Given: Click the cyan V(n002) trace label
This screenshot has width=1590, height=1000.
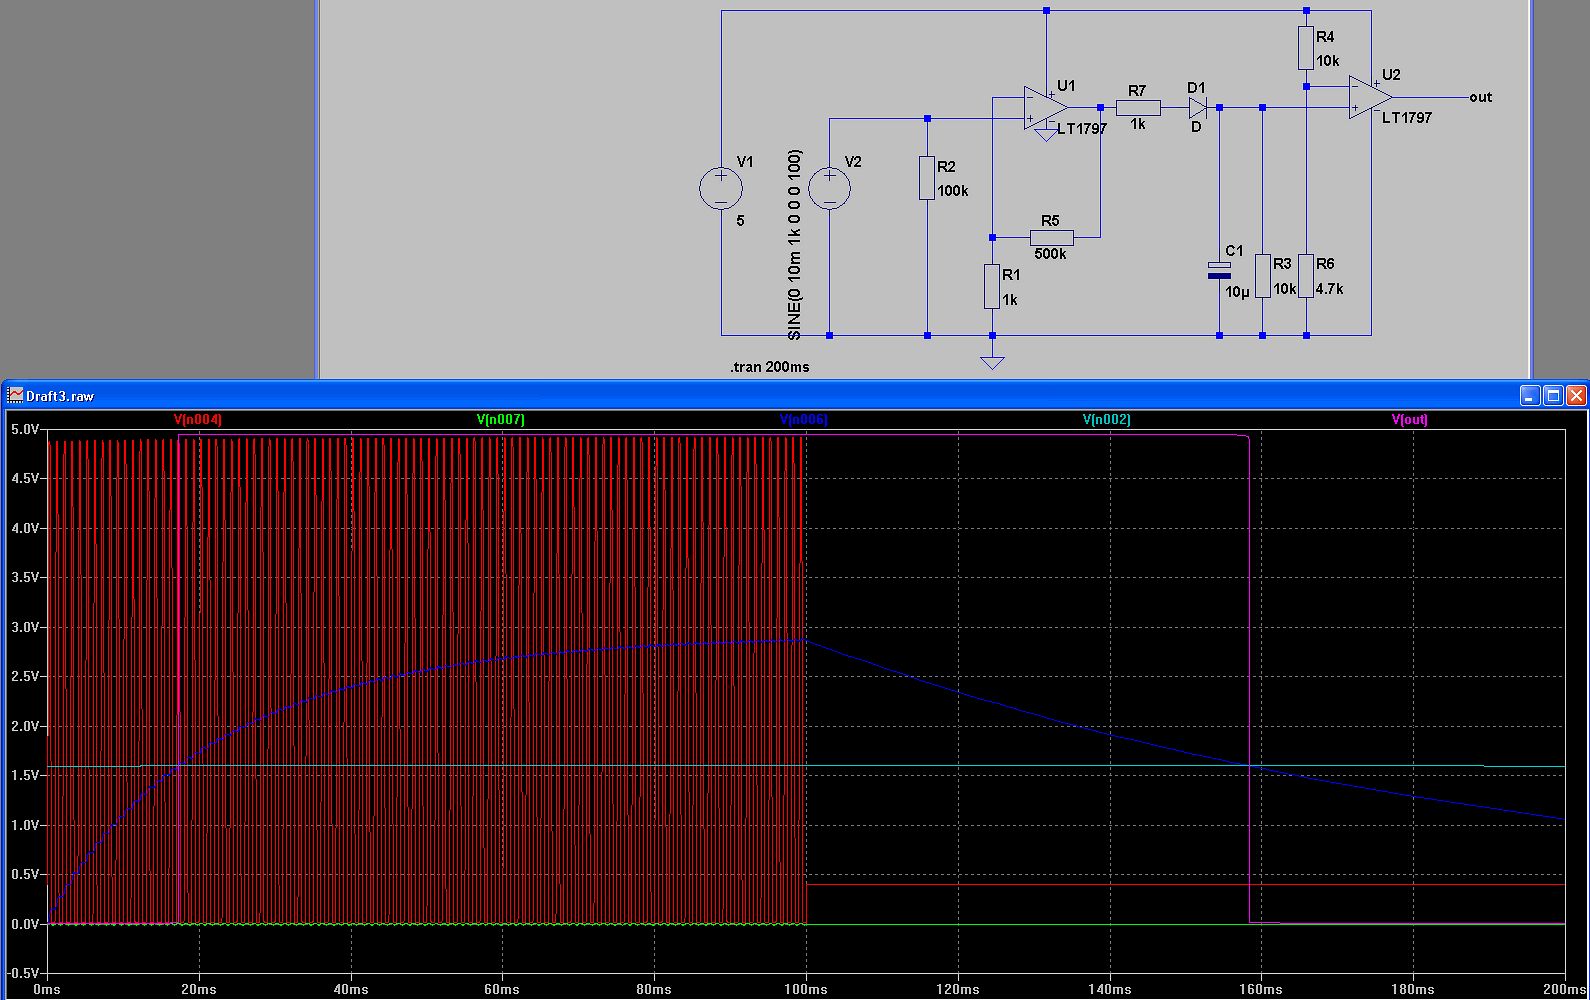Looking at the screenshot, I should pyautogui.click(x=1106, y=420).
